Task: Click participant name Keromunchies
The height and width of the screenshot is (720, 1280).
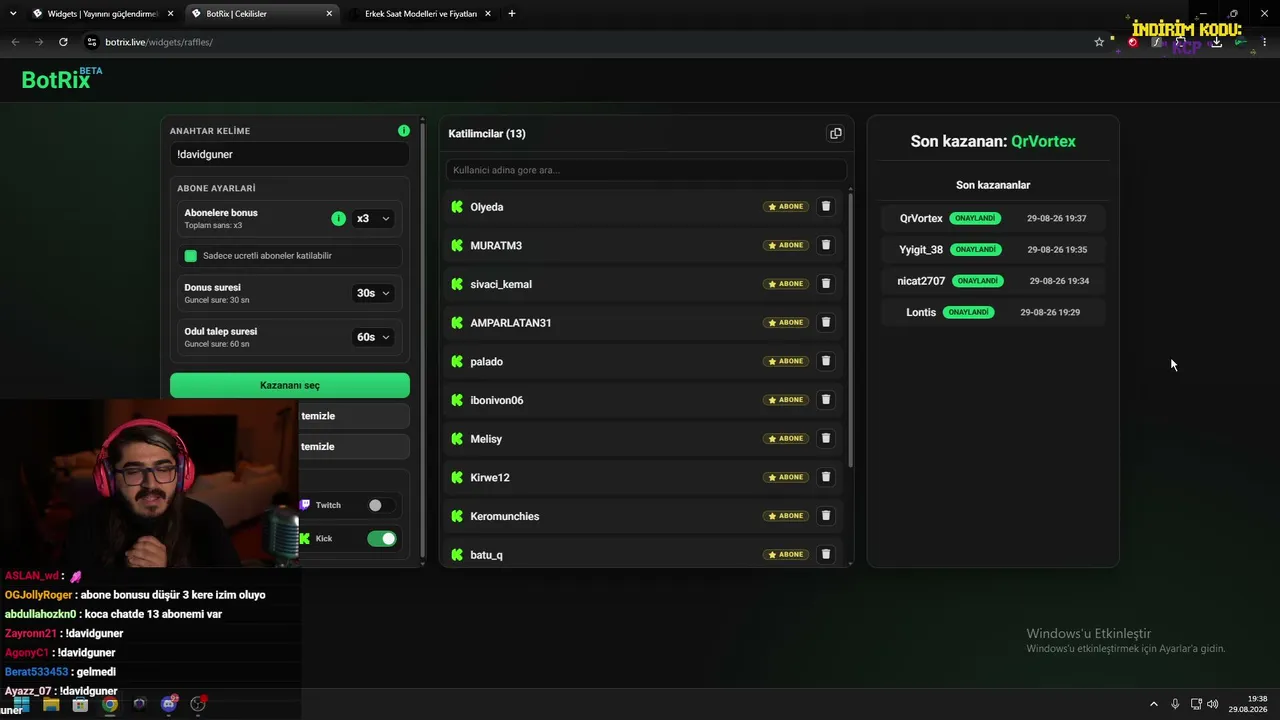Action: point(505,516)
